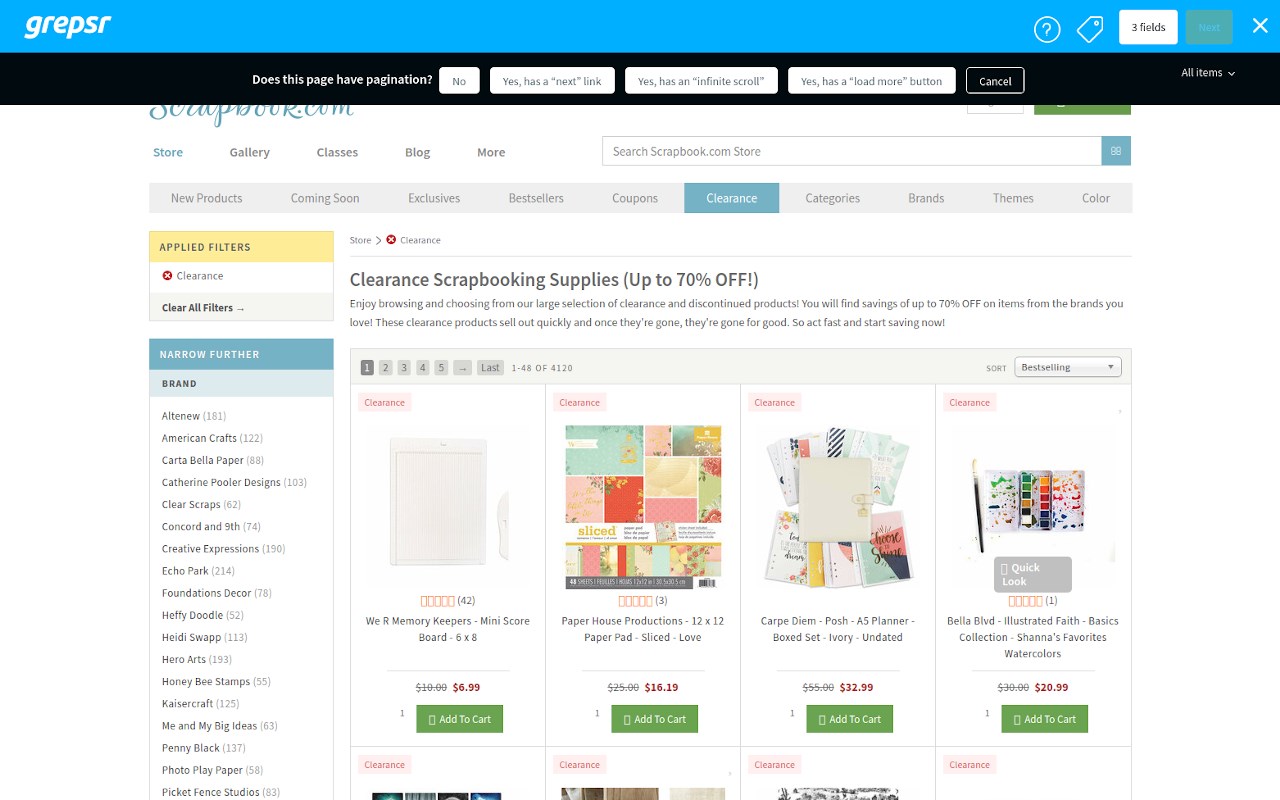Focus the Search Scrapbook.com Store field
This screenshot has width=1280, height=800.
point(851,151)
